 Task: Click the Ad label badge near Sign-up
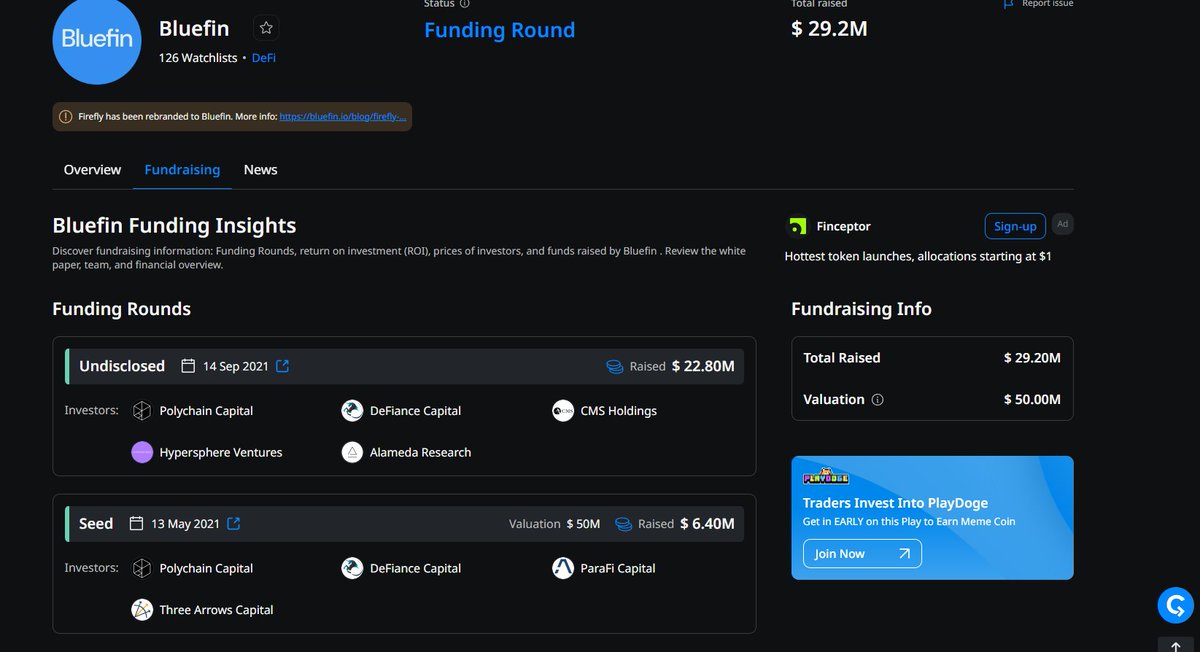pos(1063,224)
